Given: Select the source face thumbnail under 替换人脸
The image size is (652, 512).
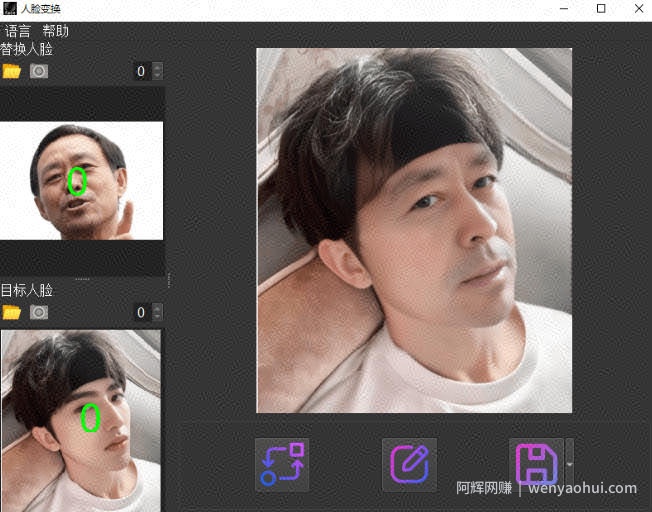Looking at the screenshot, I should click(x=82, y=181).
